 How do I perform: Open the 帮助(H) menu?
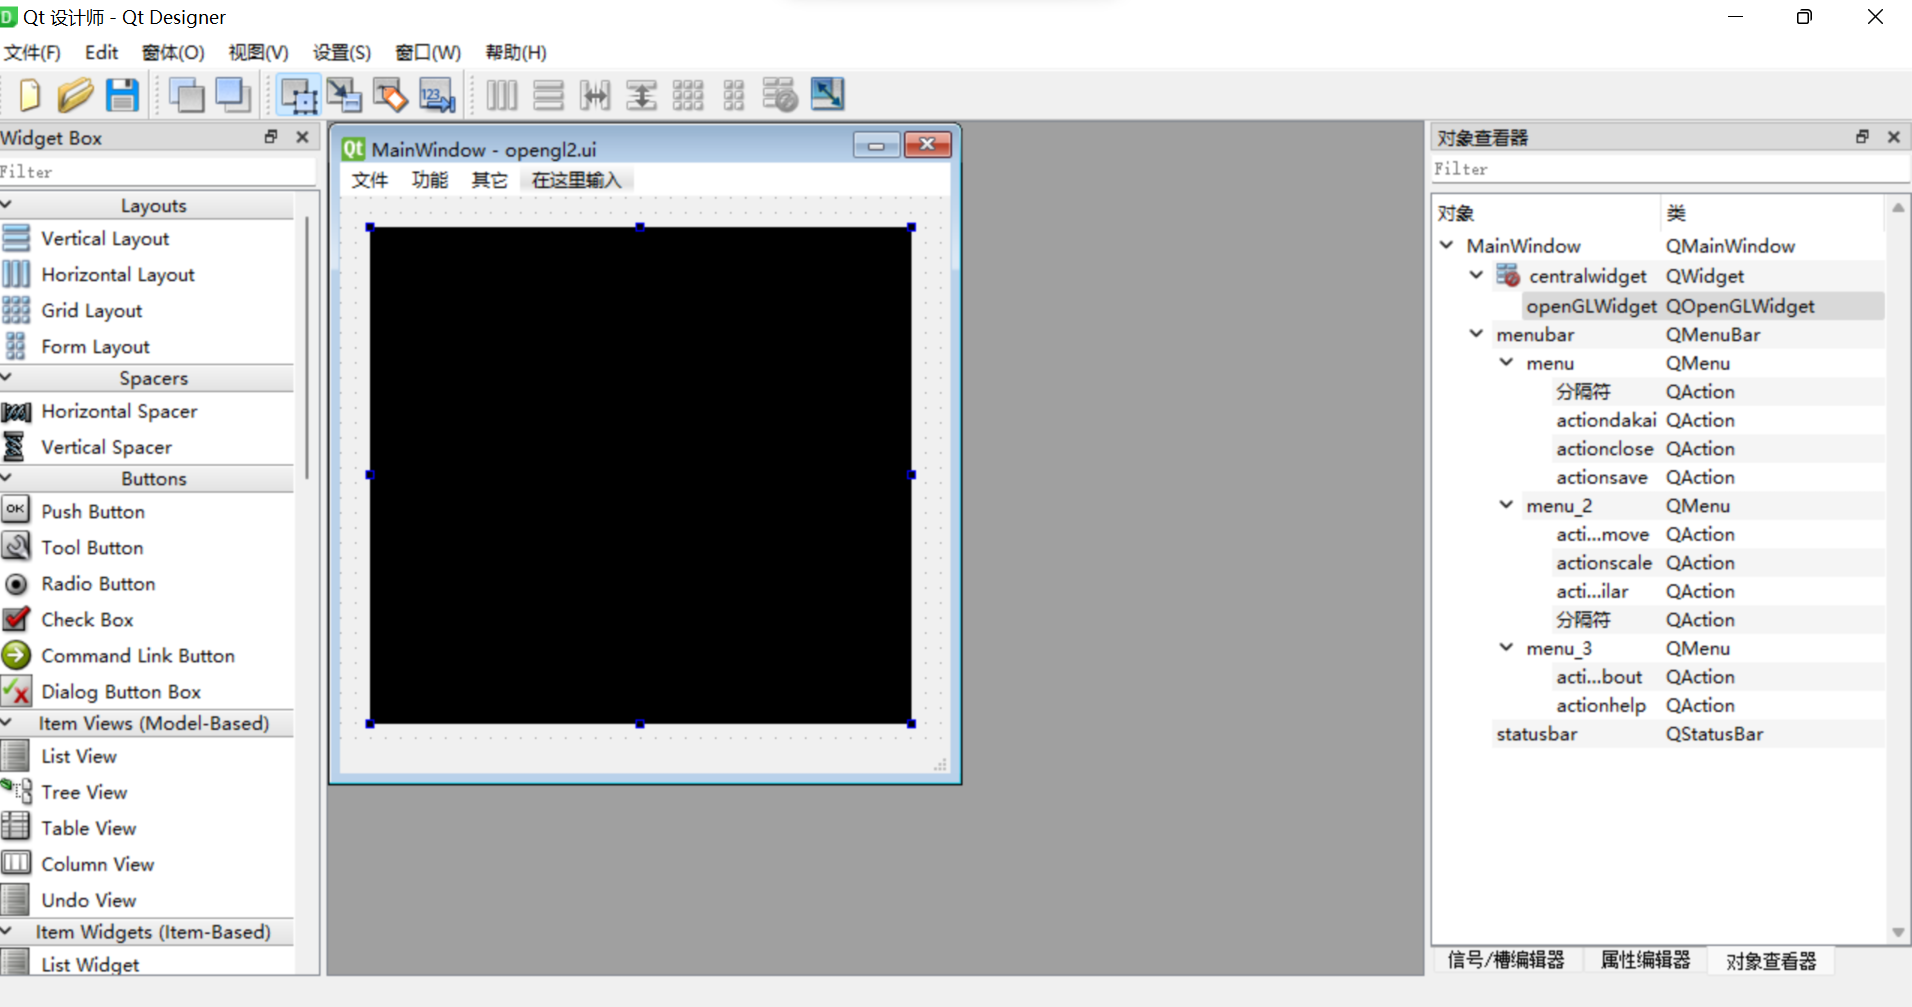click(x=516, y=52)
